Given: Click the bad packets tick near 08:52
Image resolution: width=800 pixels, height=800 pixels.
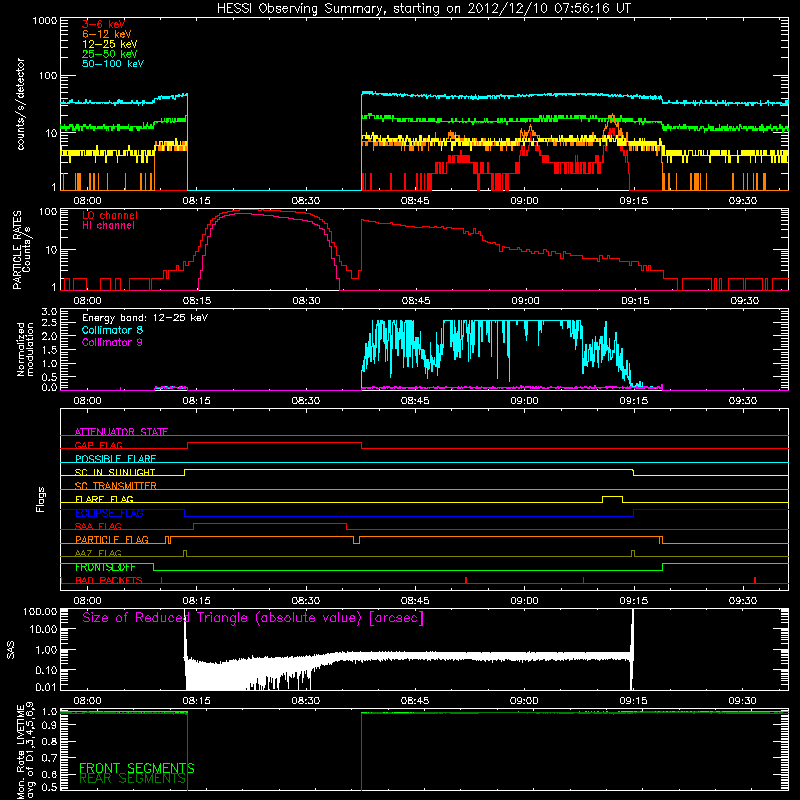Looking at the screenshot, I should point(466,580).
